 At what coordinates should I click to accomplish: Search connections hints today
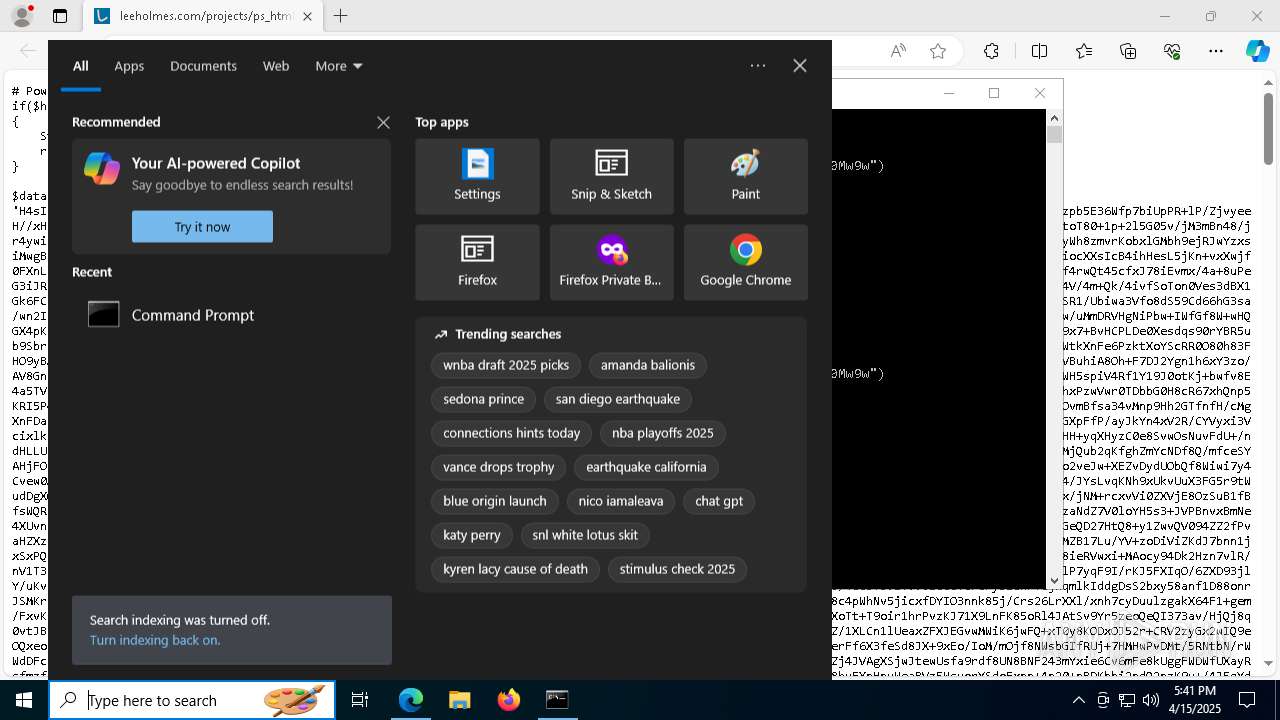click(x=512, y=433)
